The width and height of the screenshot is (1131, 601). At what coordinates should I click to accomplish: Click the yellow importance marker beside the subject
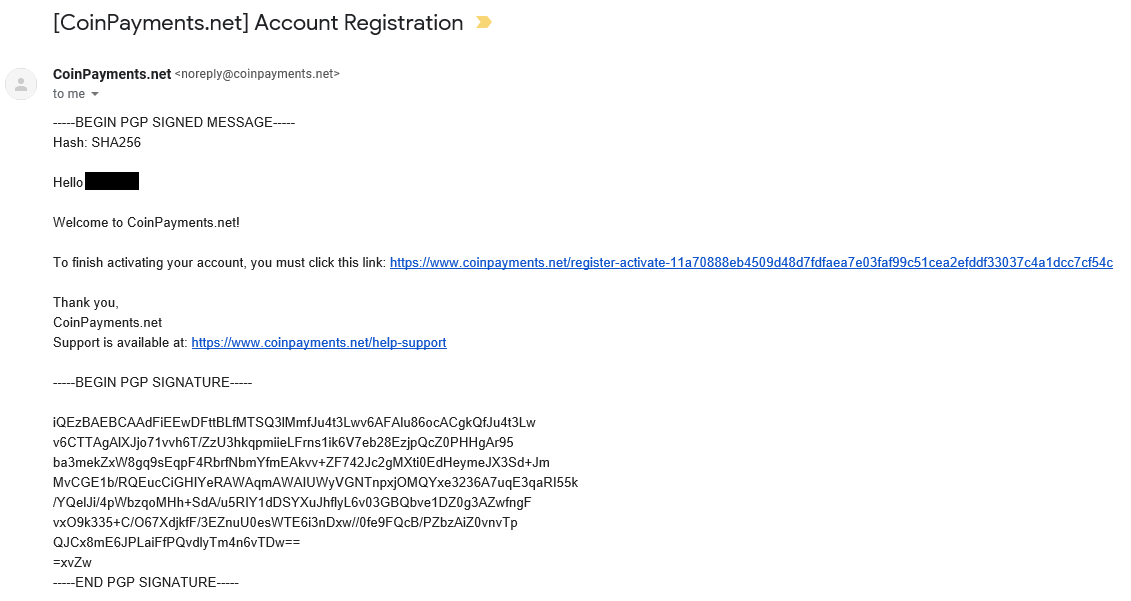[484, 22]
